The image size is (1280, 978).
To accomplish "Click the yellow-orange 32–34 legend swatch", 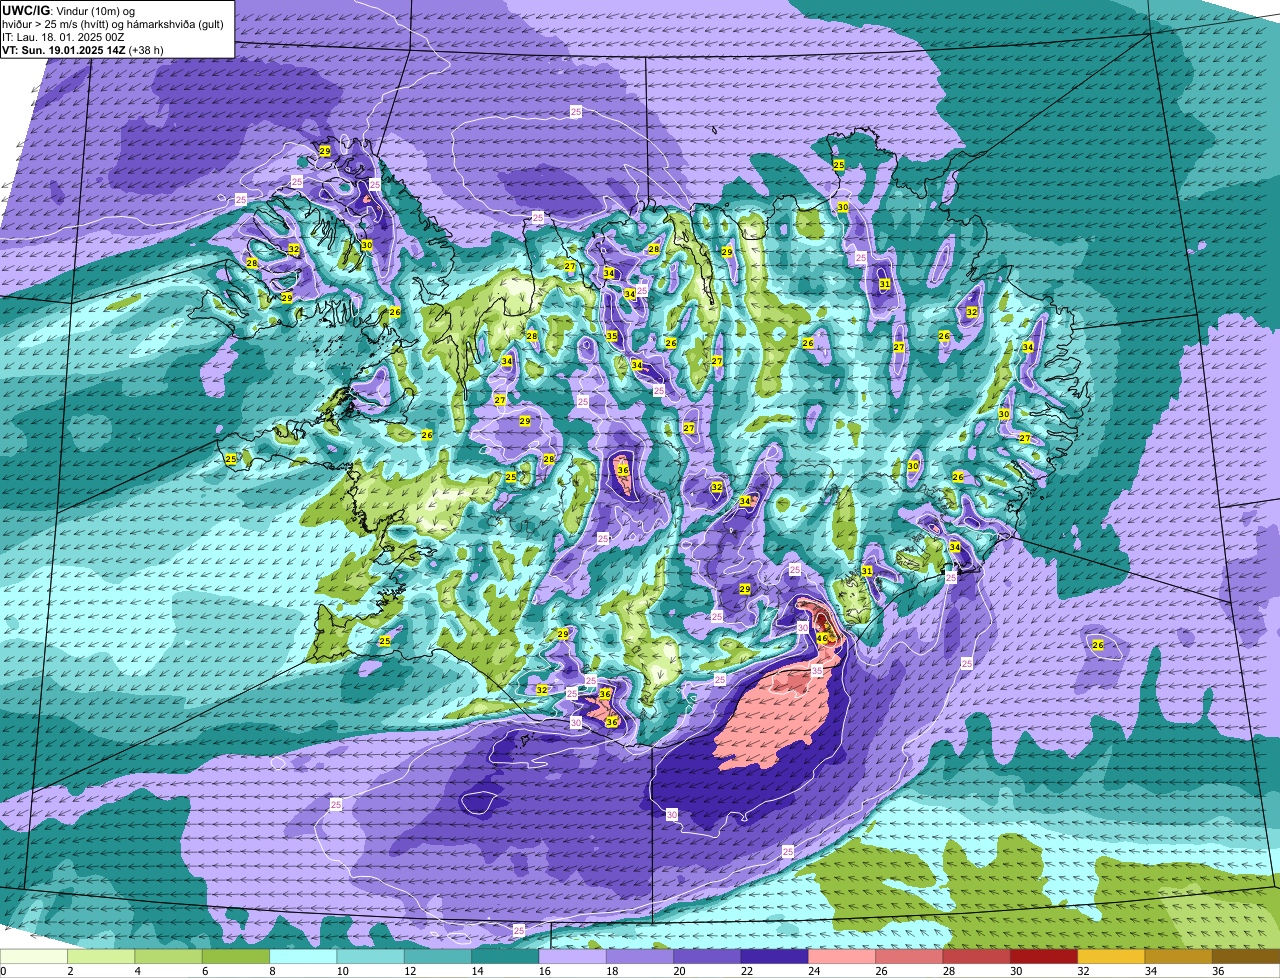I will pyautogui.click(x=1111, y=957).
